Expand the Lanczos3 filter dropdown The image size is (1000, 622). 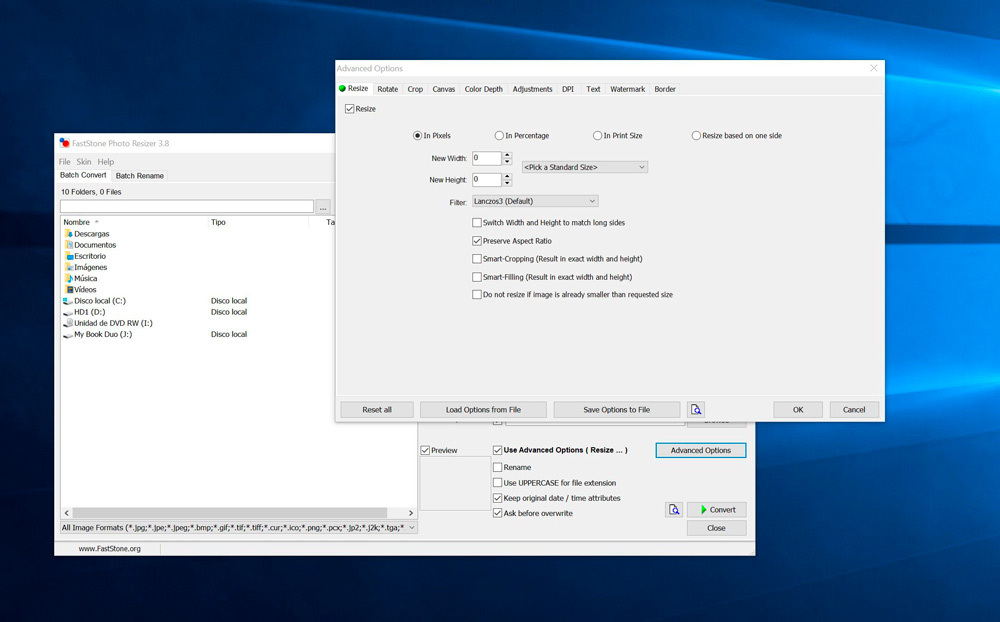(x=535, y=201)
